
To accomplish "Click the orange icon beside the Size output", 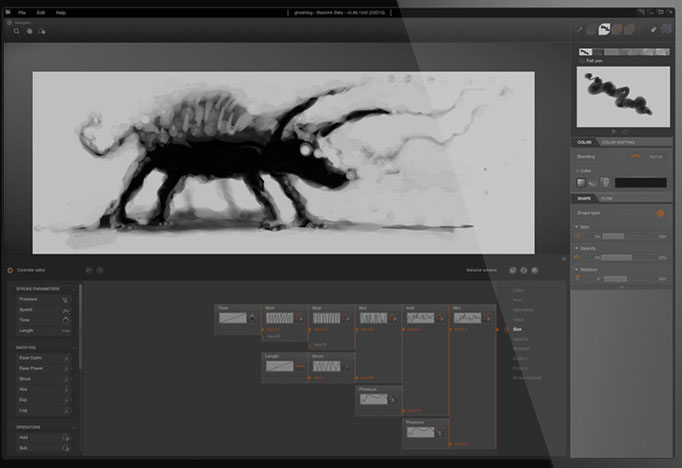I will click(x=506, y=330).
